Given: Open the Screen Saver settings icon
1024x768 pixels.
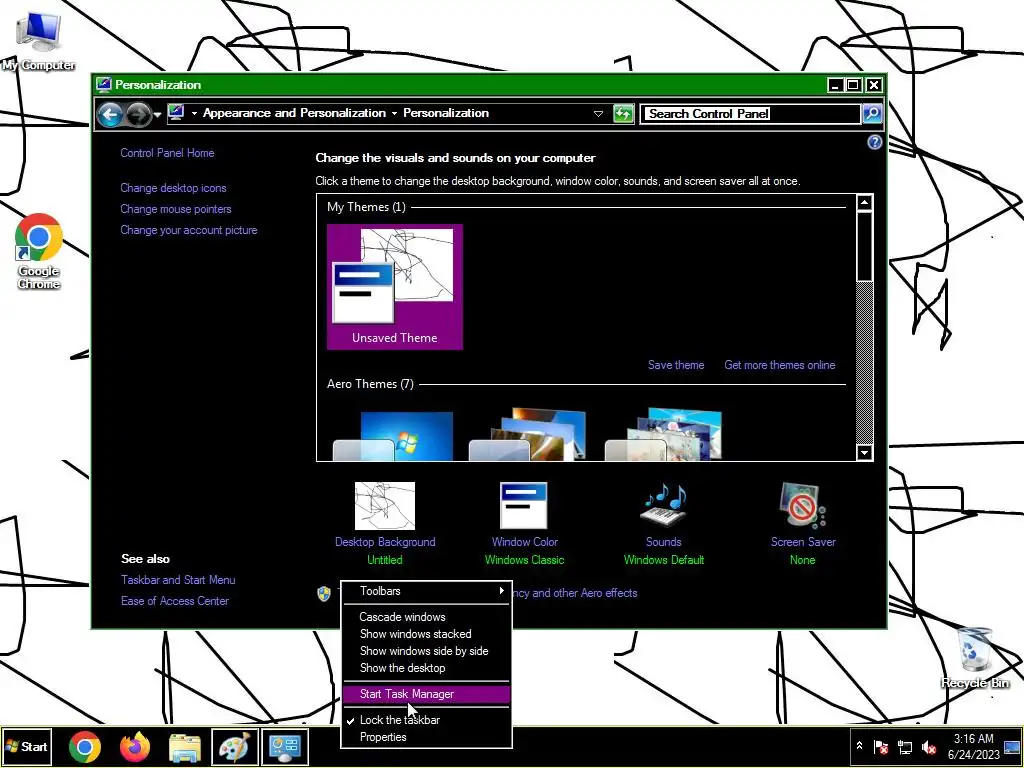Looking at the screenshot, I should click(803, 505).
